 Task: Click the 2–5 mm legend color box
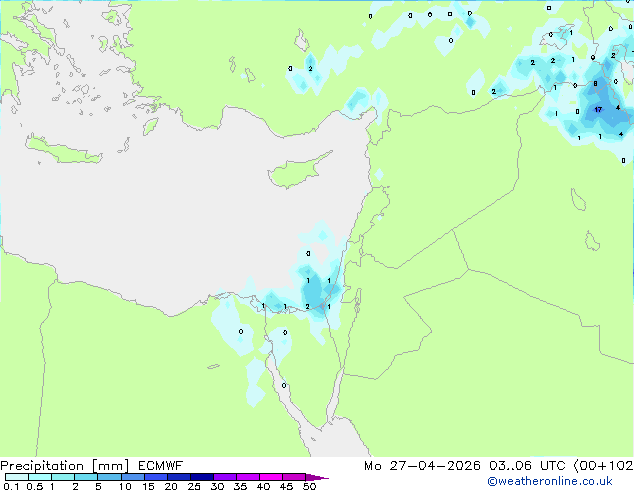point(86,477)
